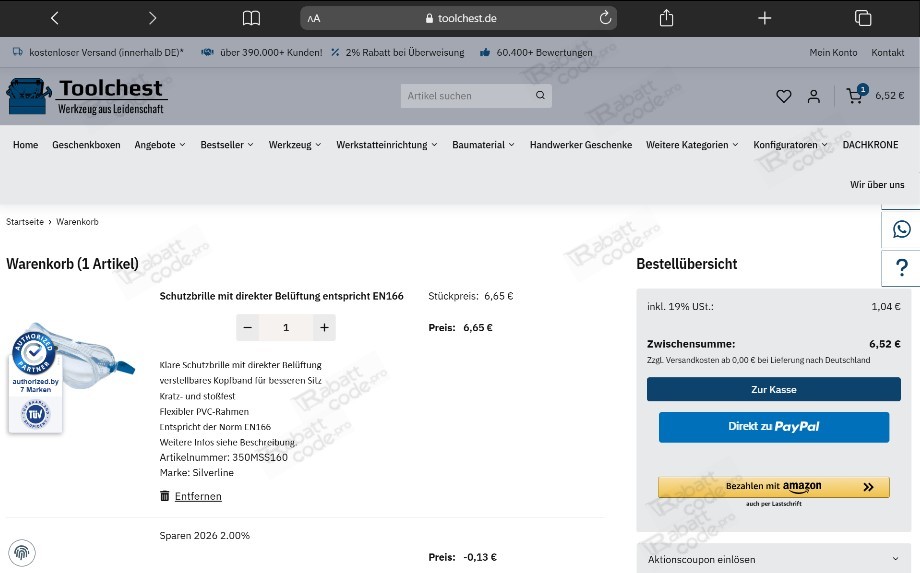Click the percent icon by 2% Rabatt
Viewport: 920px width, 573px height.
tap(335, 52)
